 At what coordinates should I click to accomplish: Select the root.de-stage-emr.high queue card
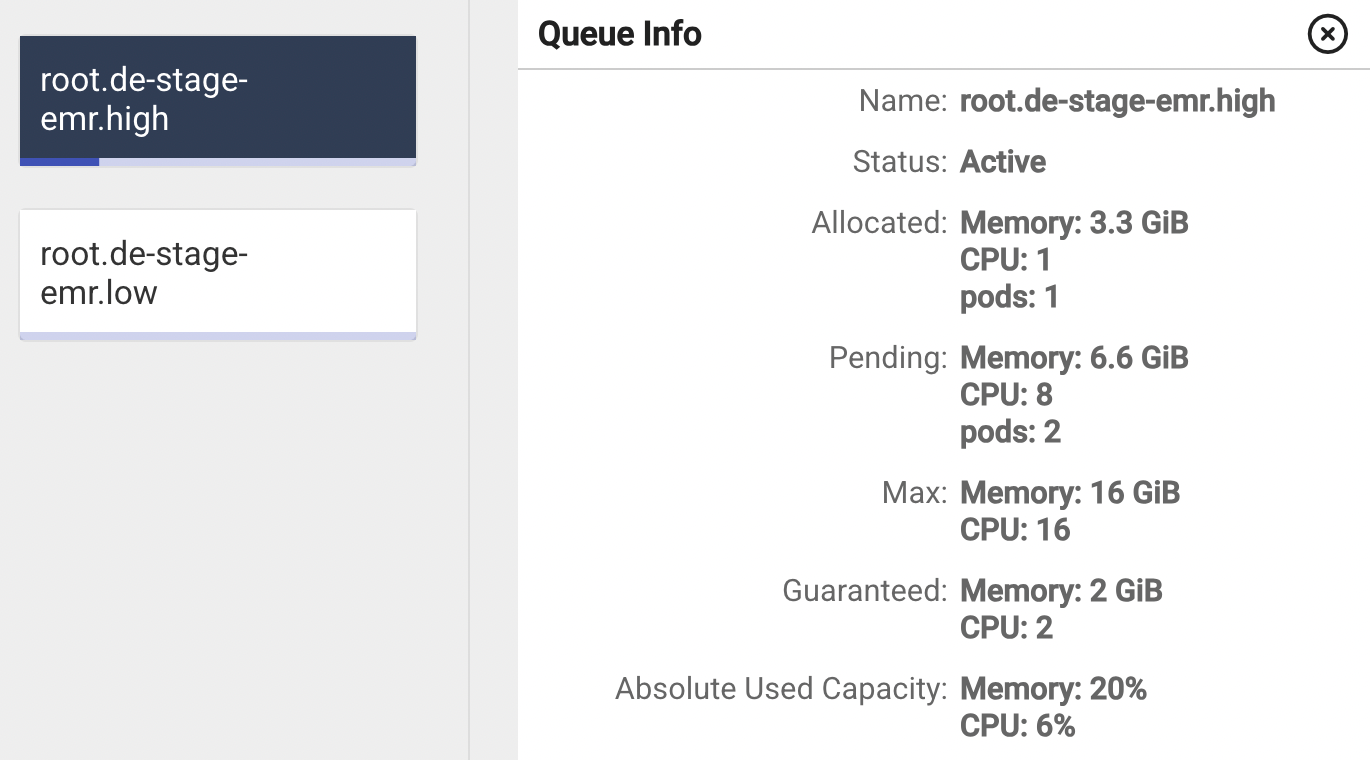tap(217, 98)
